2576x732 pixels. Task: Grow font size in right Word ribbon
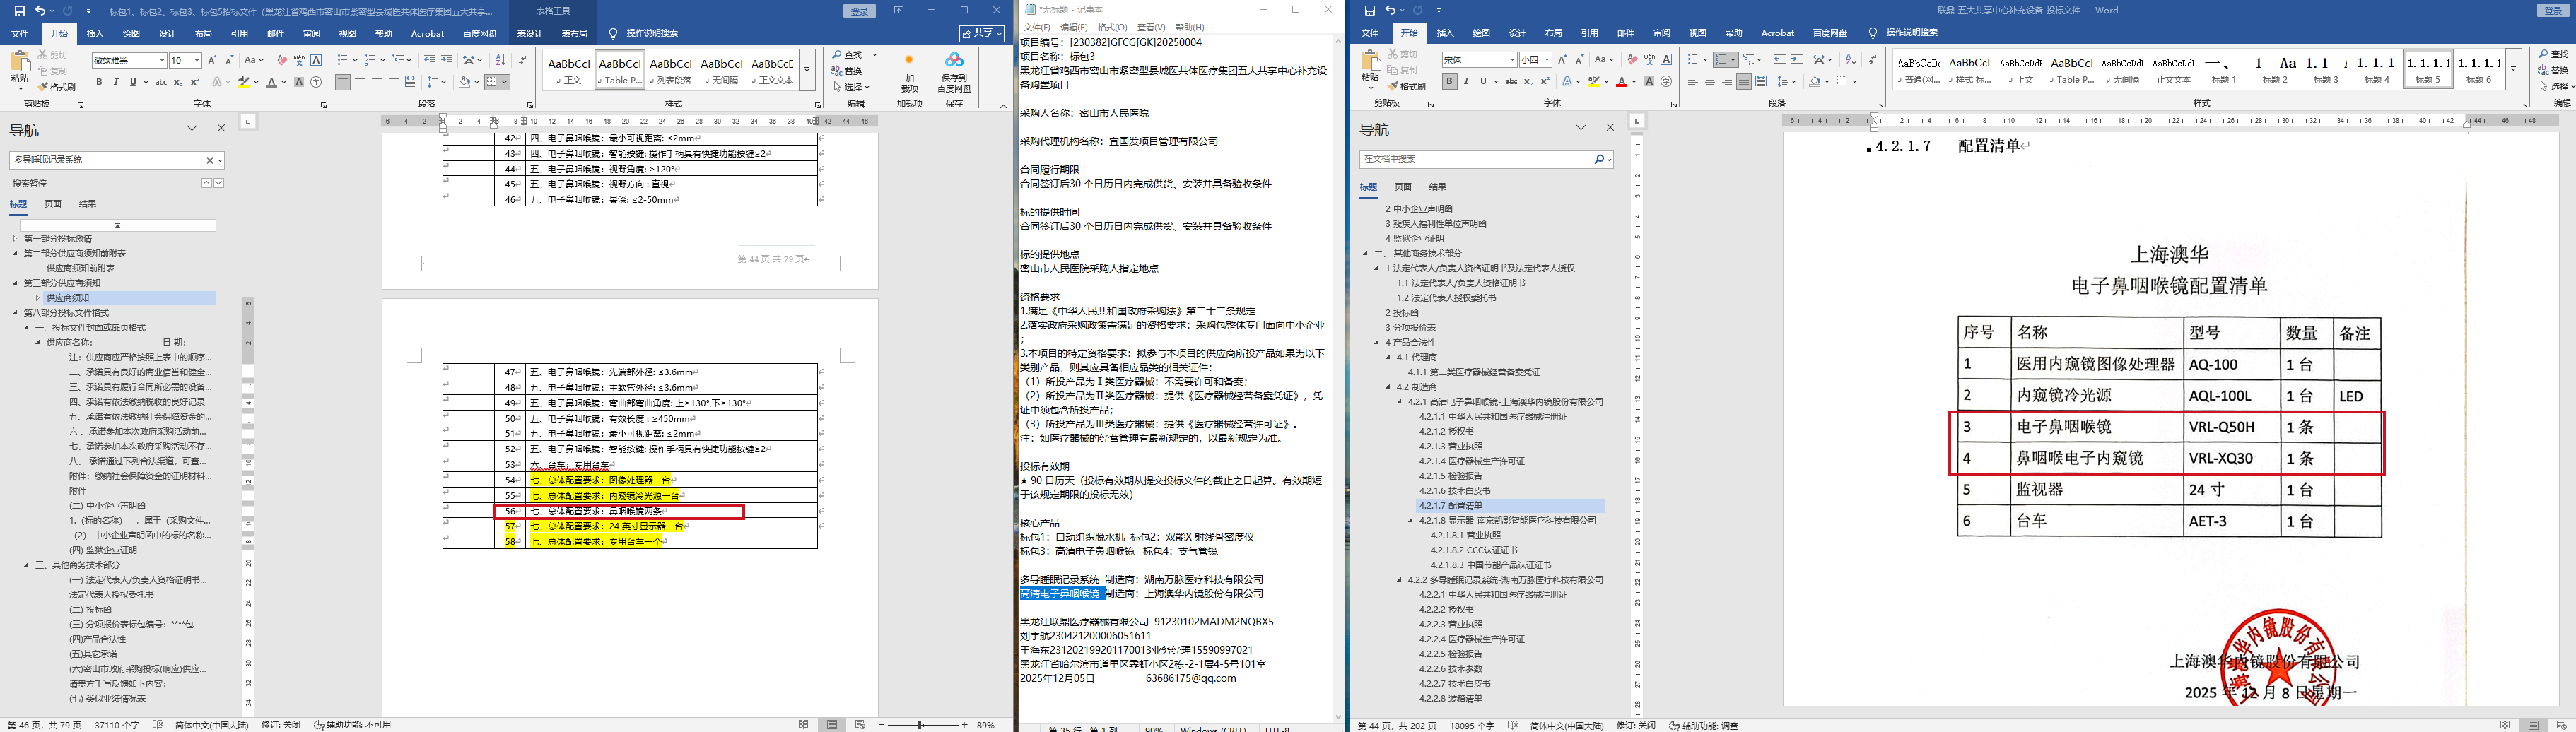(x=1562, y=60)
